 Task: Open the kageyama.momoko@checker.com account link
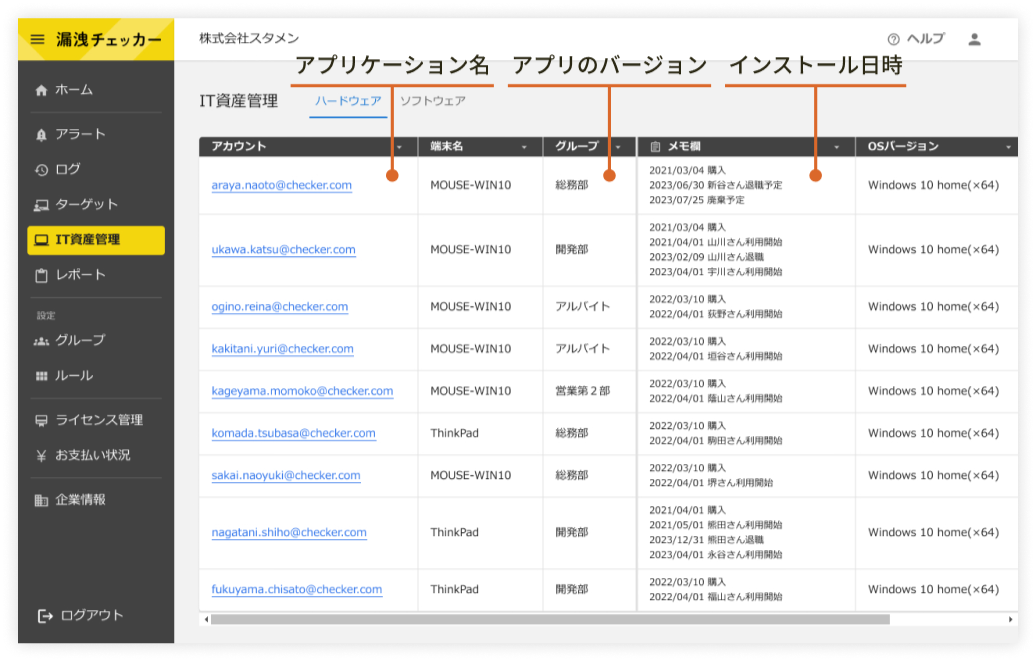coord(302,391)
